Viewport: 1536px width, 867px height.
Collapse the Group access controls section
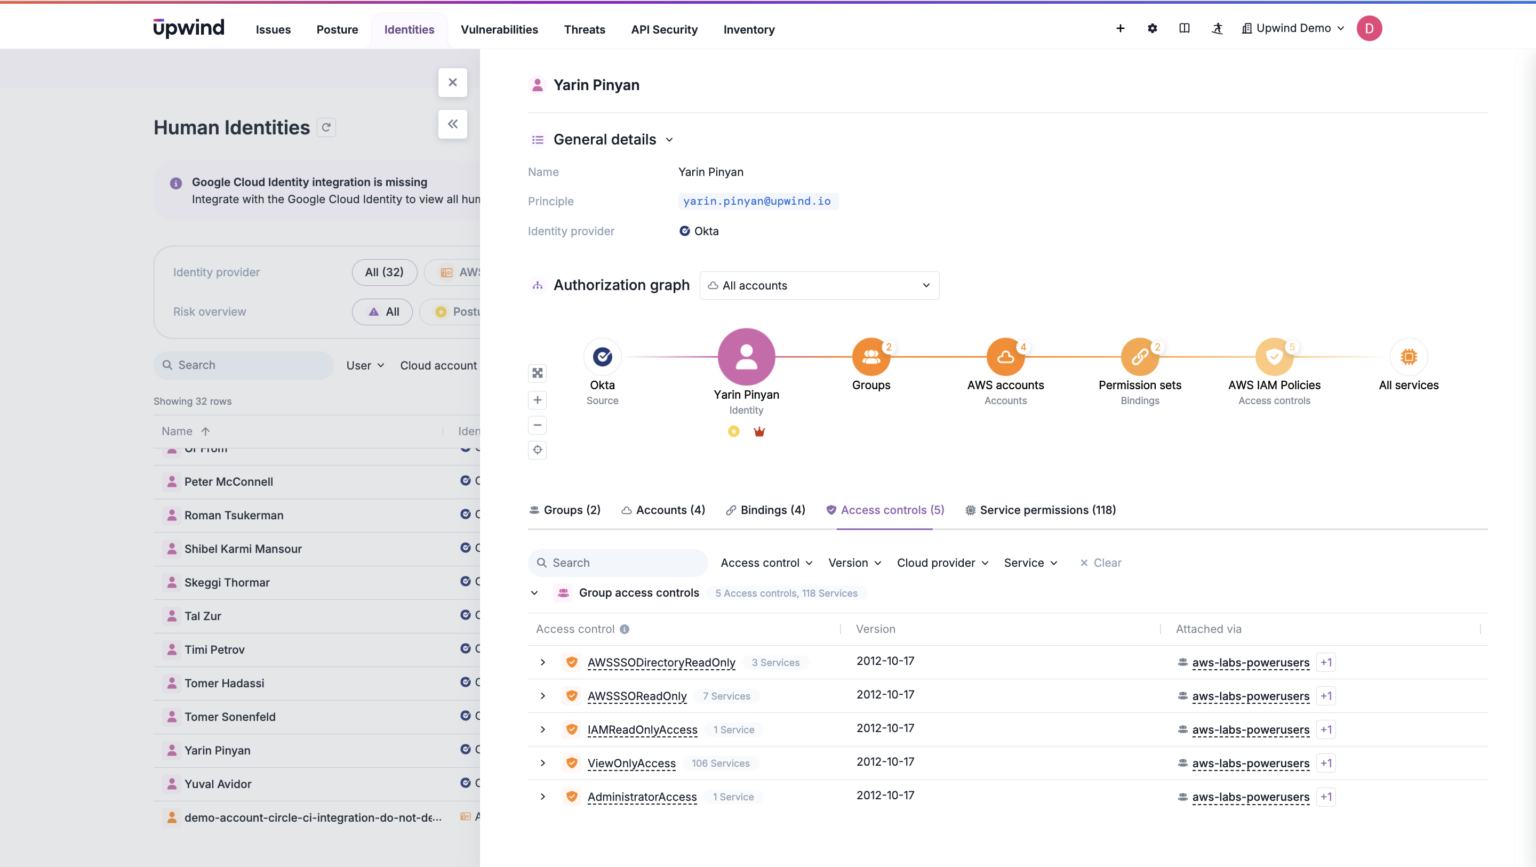pos(534,592)
